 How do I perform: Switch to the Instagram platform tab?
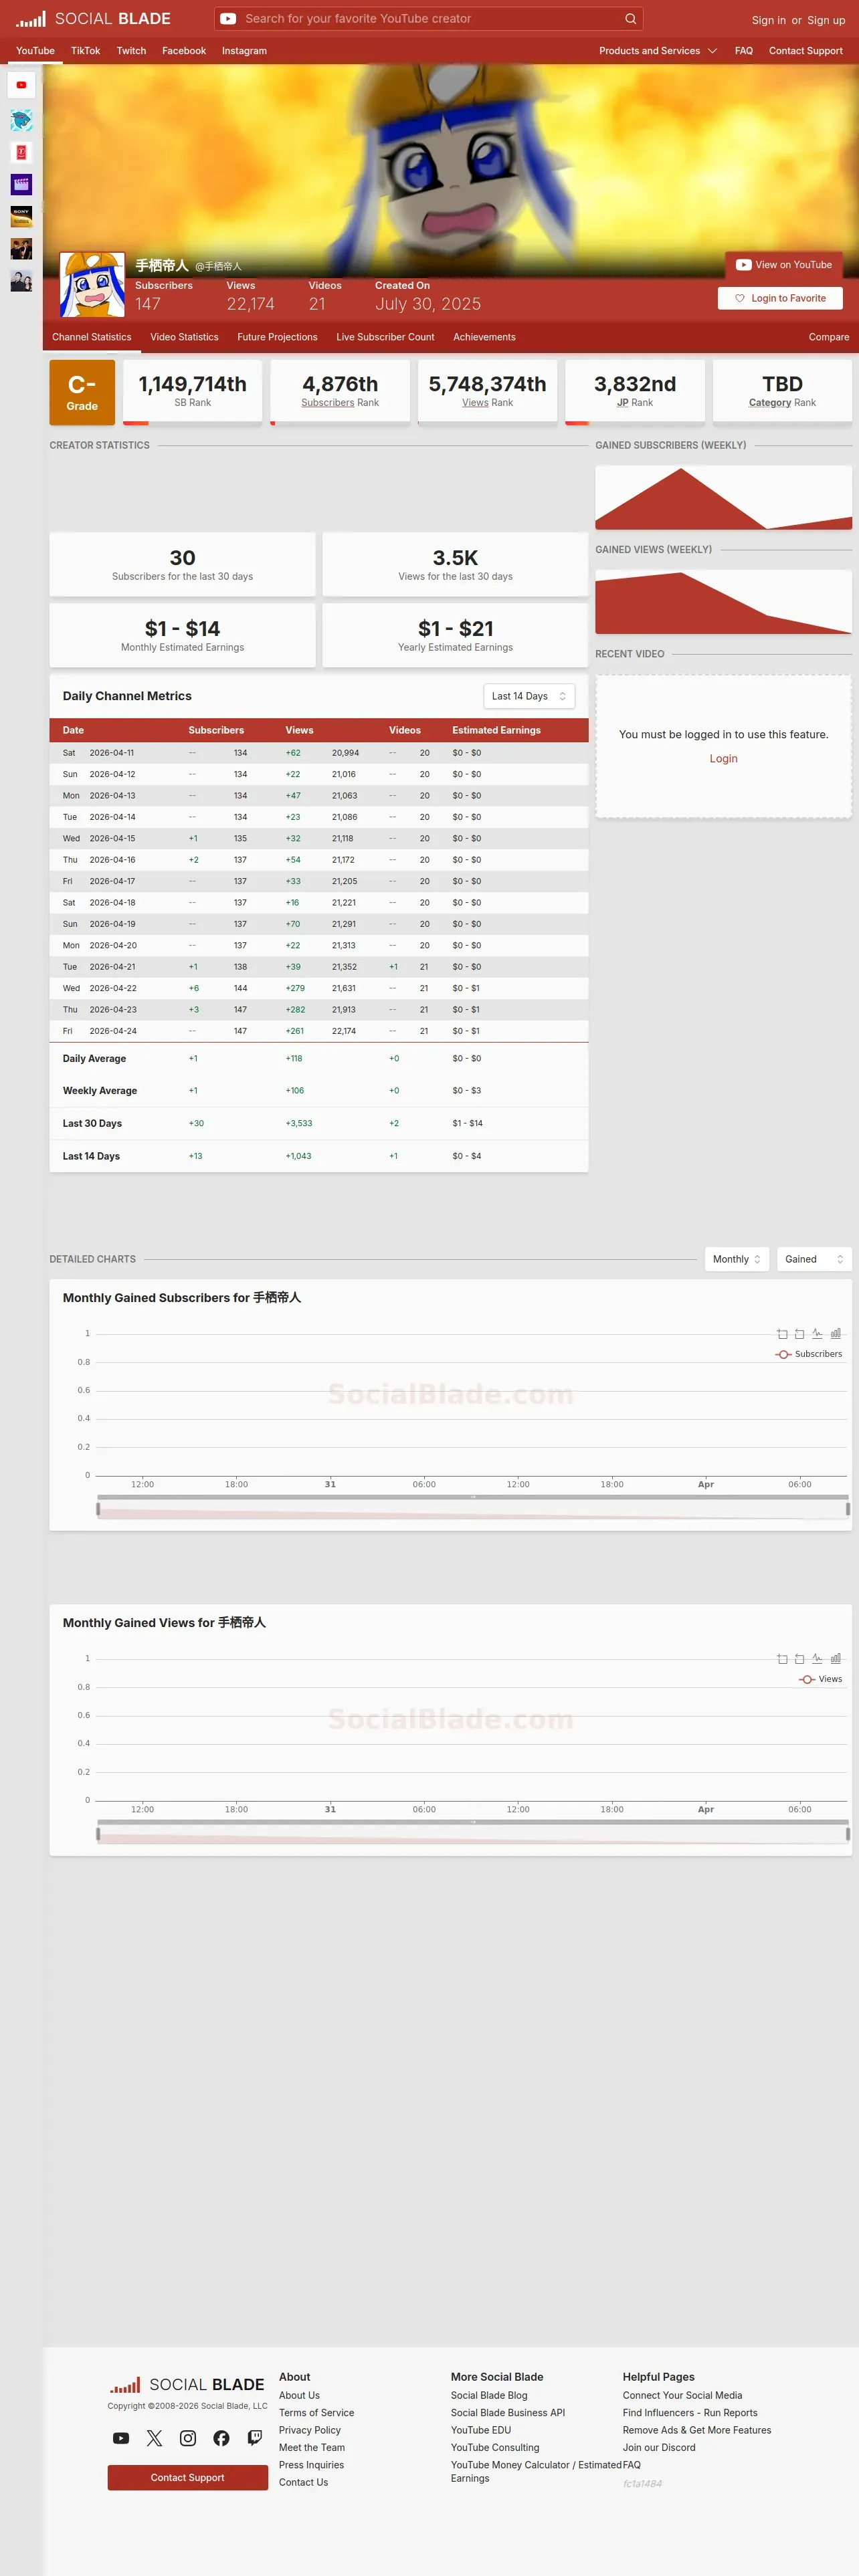(244, 51)
